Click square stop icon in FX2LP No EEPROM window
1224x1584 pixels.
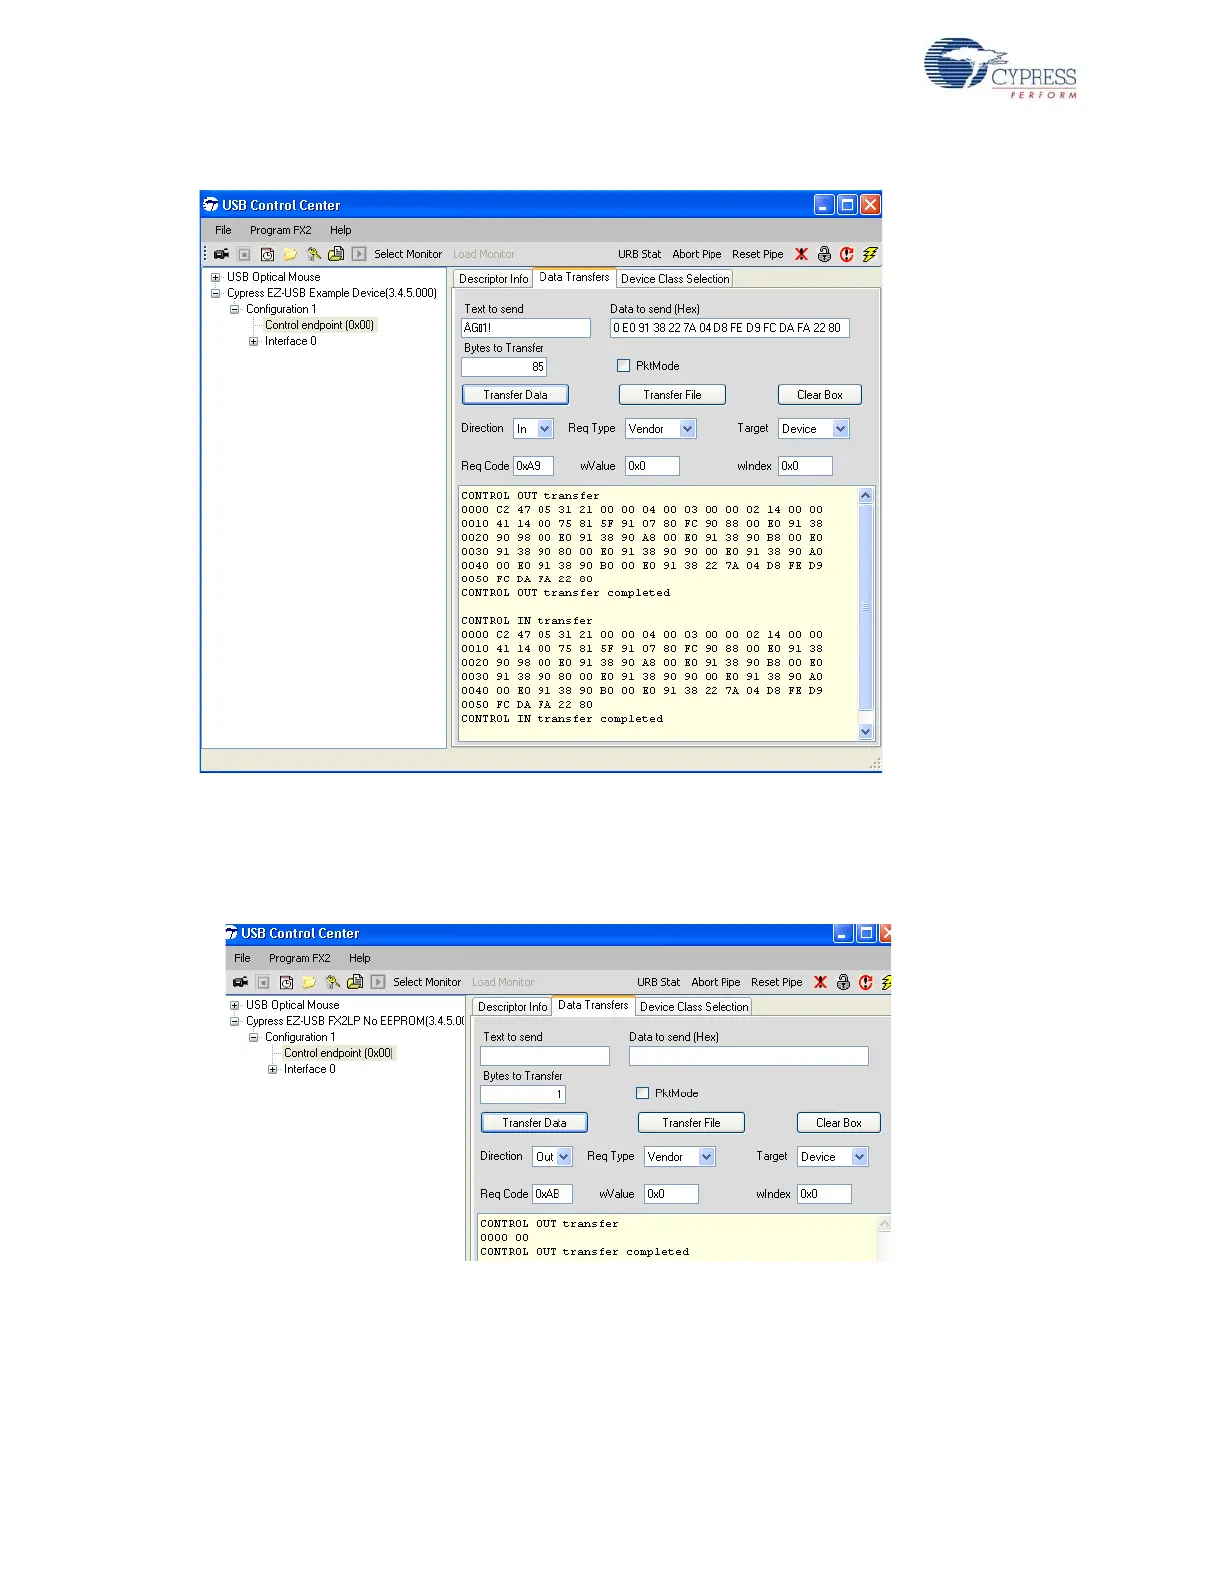pos(263,982)
